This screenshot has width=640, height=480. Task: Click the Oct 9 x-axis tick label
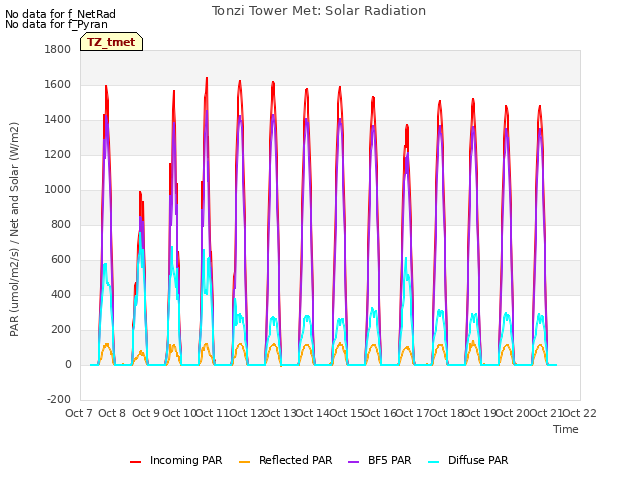146,413
